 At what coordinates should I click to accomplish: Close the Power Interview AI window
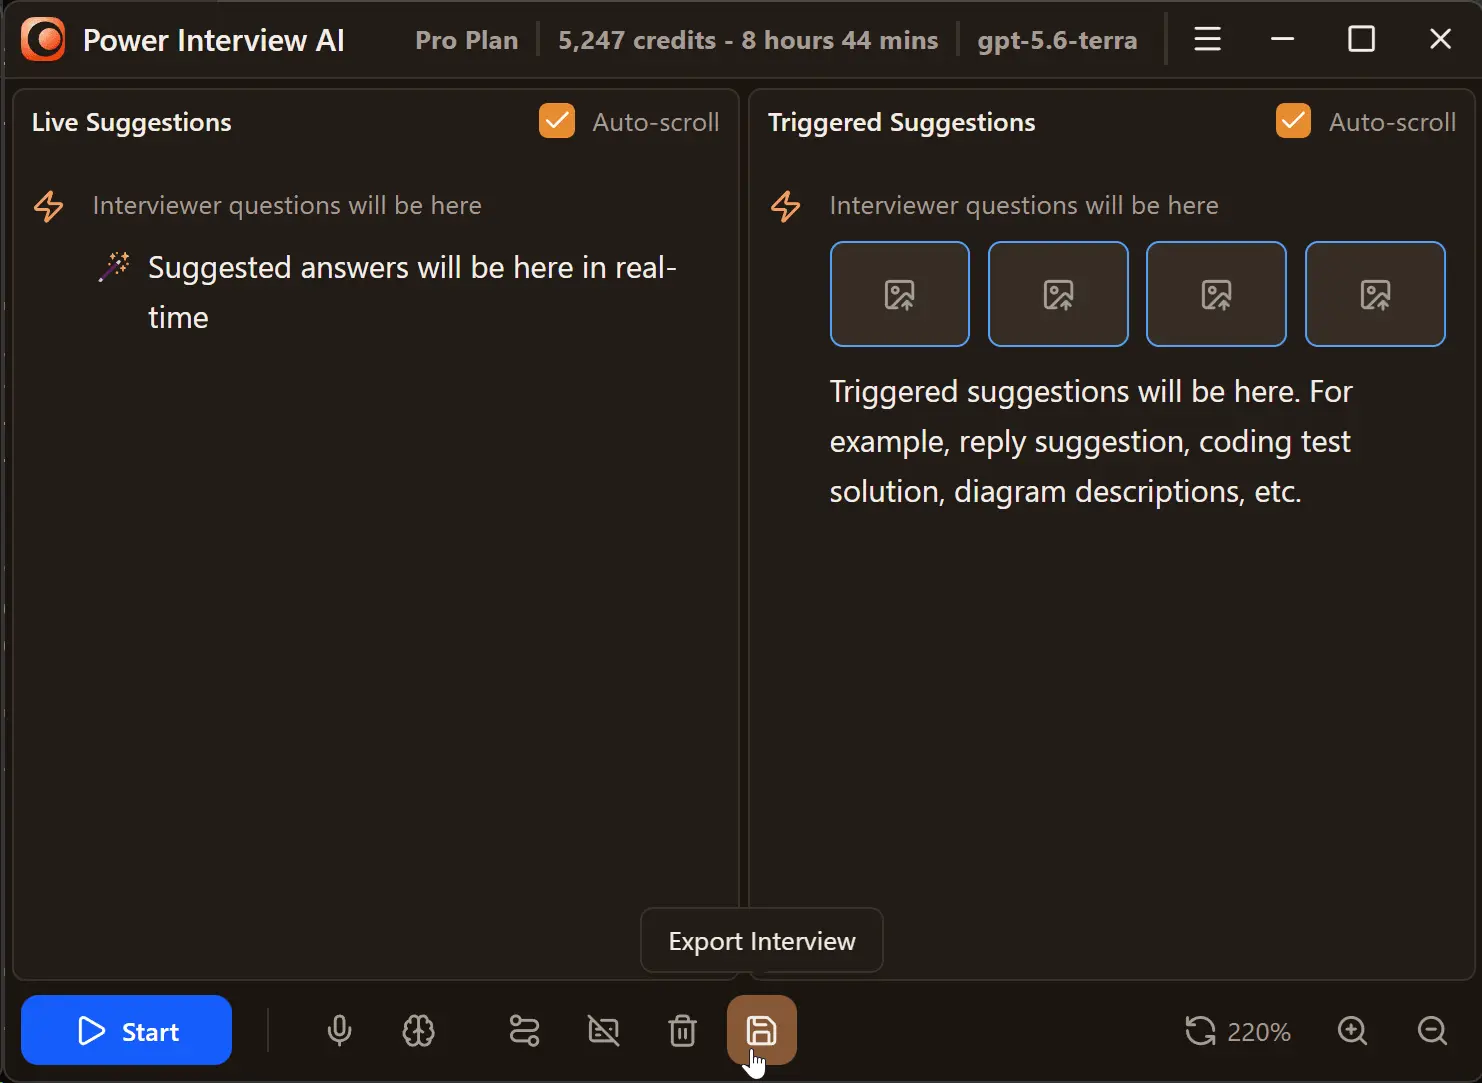pyautogui.click(x=1440, y=39)
